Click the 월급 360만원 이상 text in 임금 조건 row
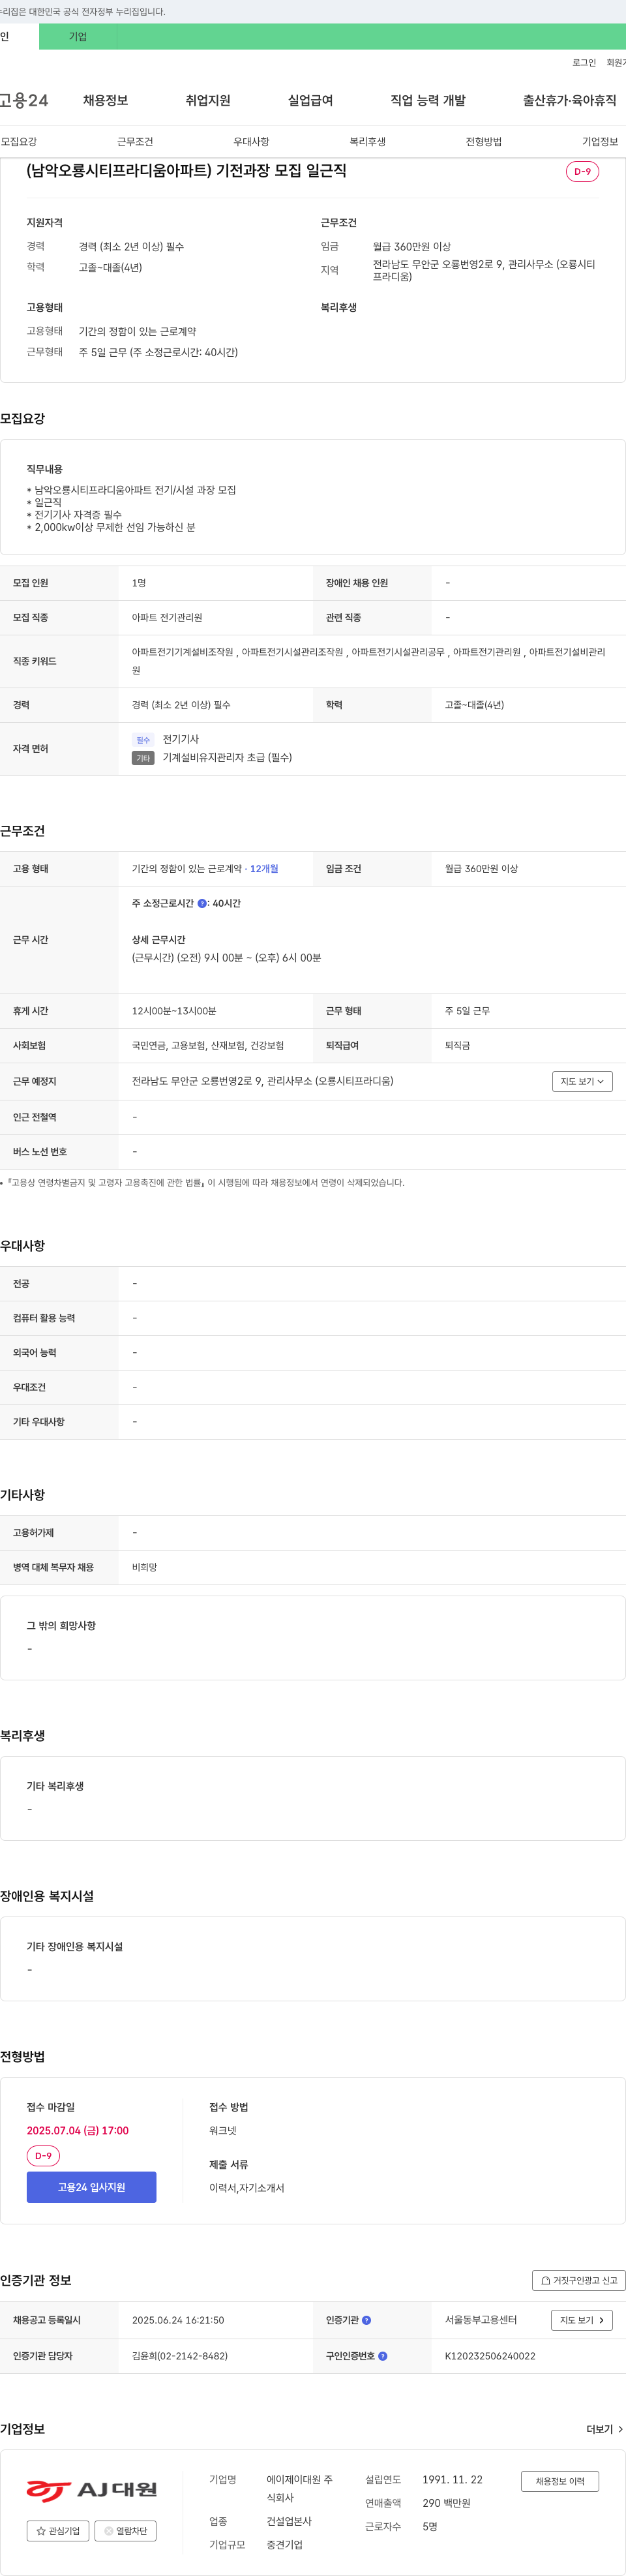626x2576 pixels. [481, 869]
